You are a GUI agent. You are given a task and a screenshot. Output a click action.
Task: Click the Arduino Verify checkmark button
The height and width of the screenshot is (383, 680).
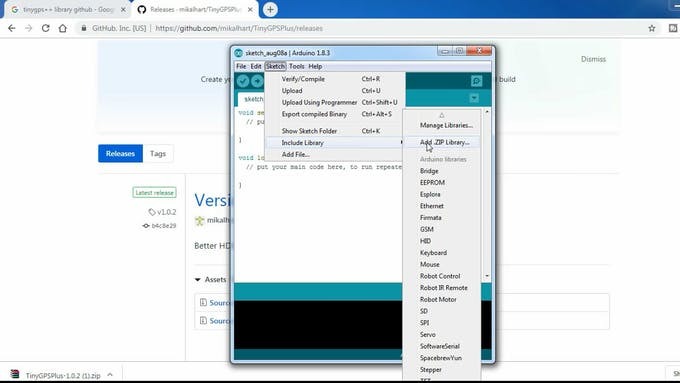pyautogui.click(x=243, y=81)
